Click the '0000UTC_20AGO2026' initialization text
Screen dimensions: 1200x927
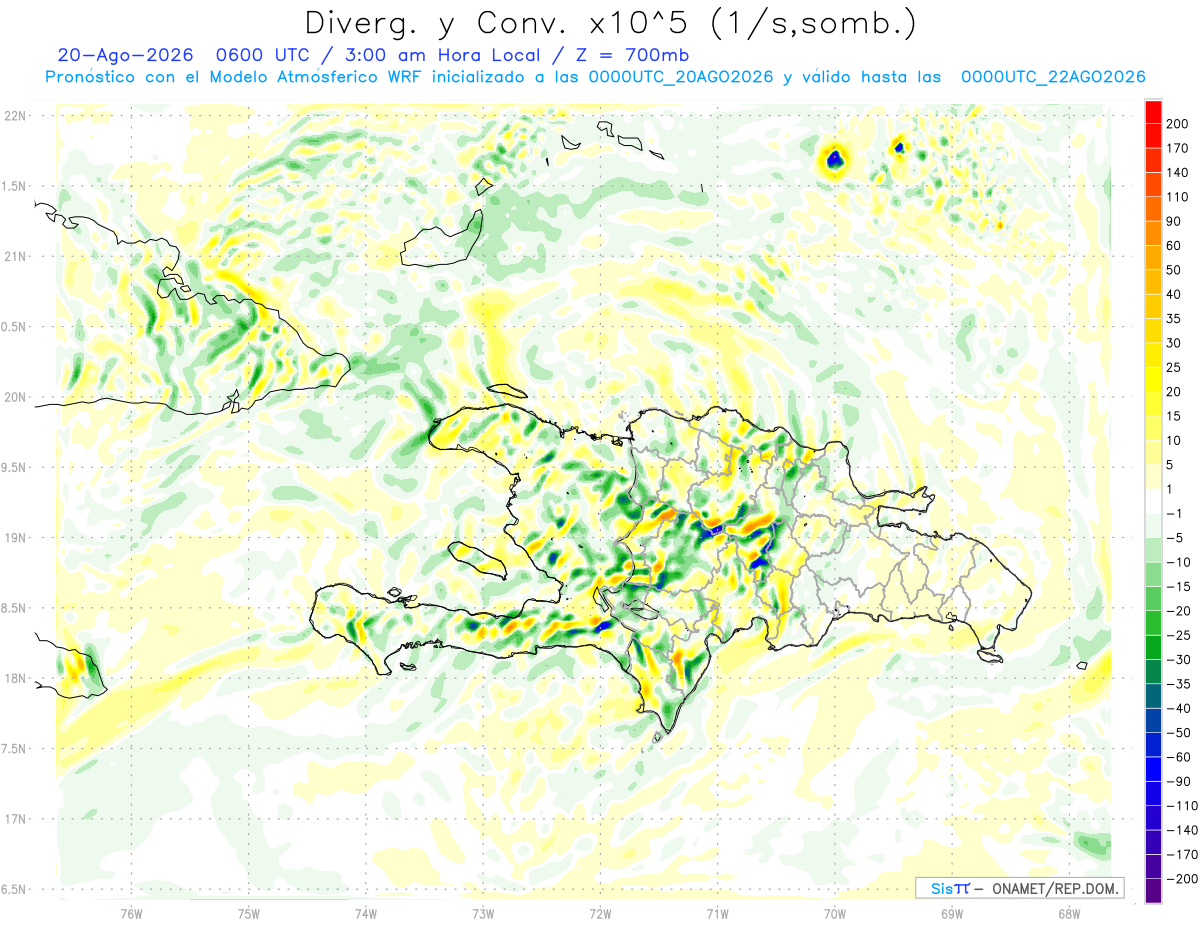[x=681, y=77]
